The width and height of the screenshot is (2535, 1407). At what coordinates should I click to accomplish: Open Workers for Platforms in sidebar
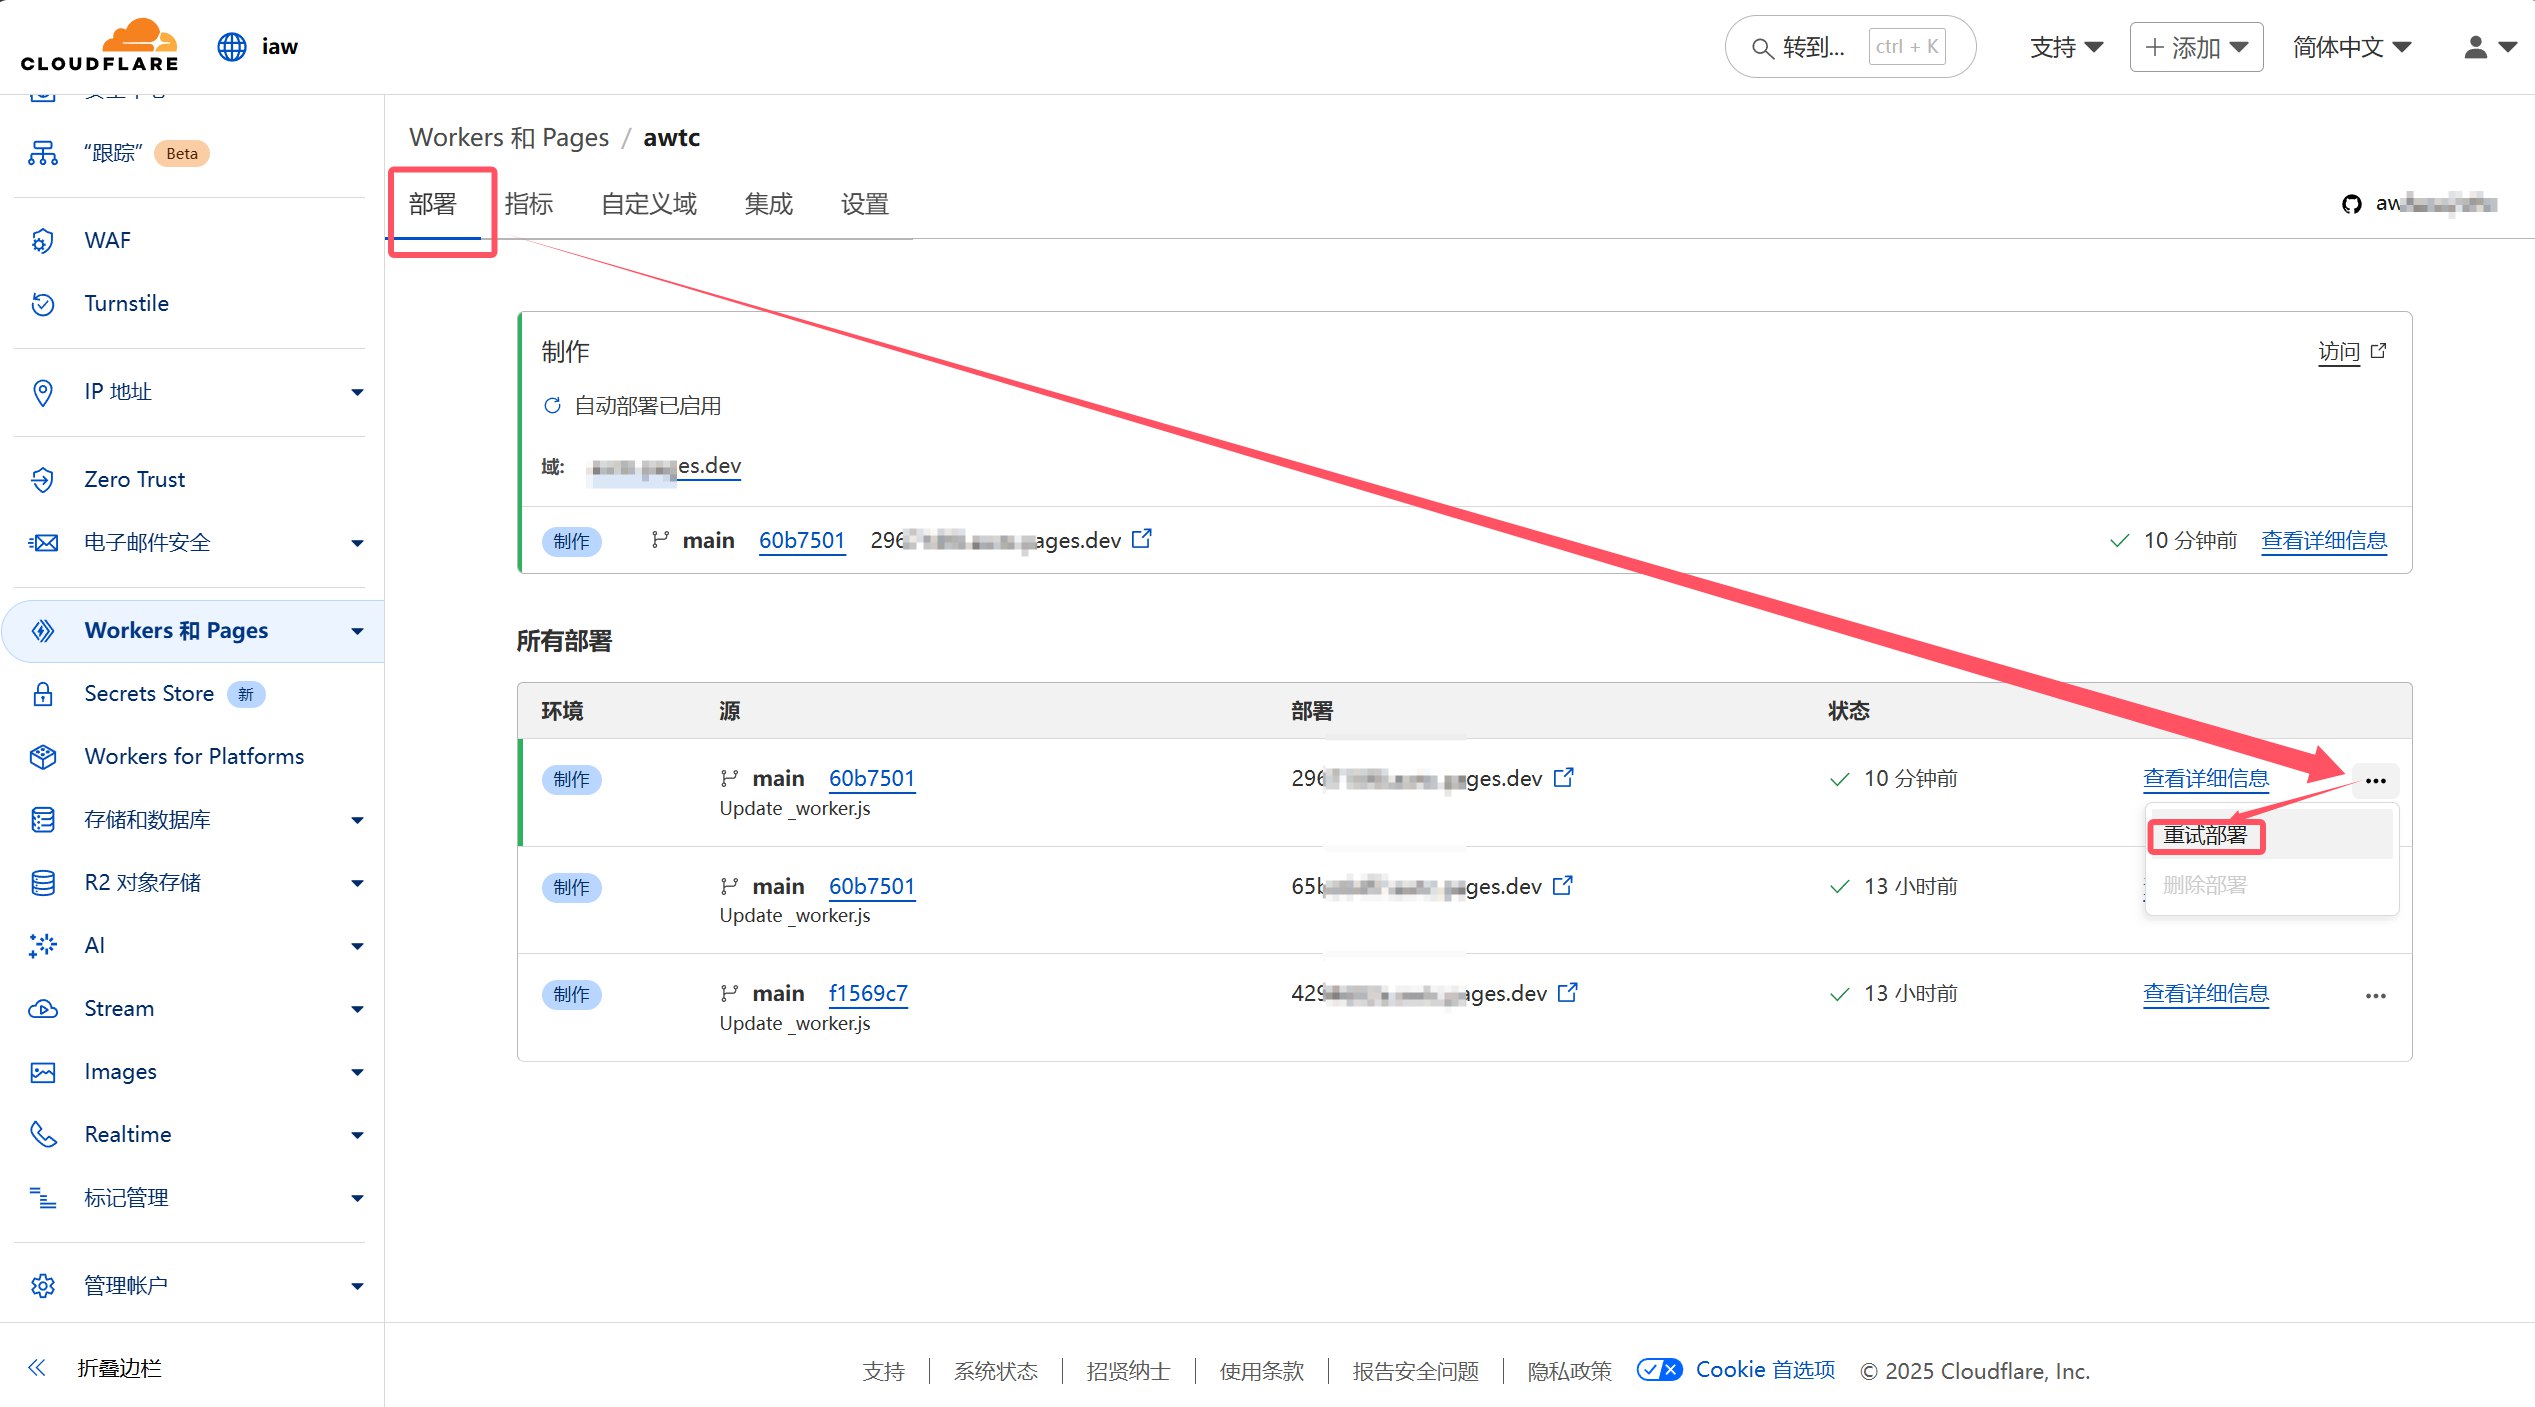[192, 757]
